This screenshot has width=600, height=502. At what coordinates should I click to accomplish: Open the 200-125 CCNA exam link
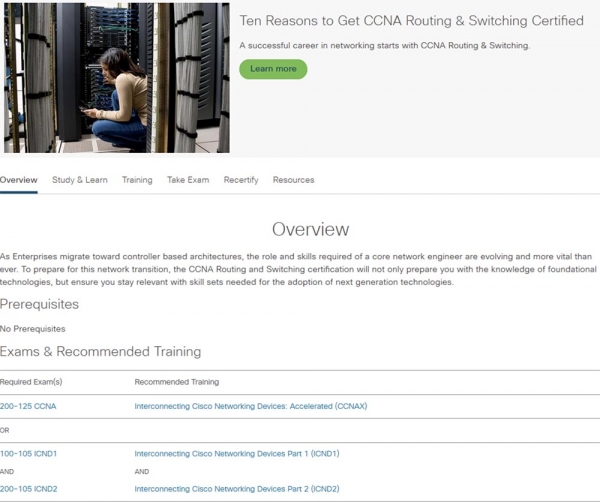[29, 406]
